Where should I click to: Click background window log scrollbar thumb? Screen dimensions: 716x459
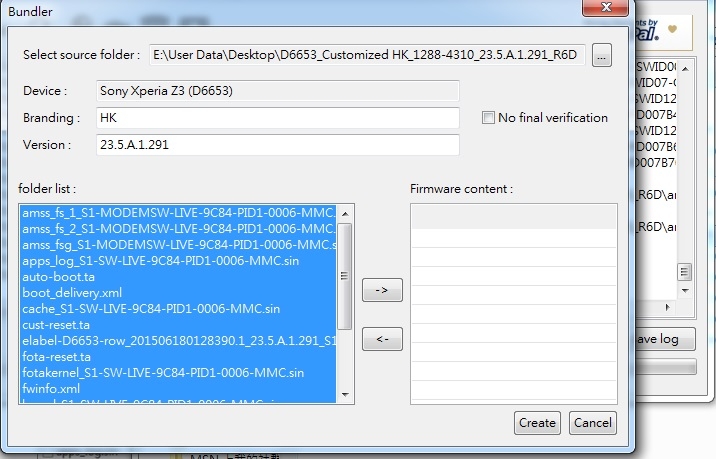(x=684, y=272)
